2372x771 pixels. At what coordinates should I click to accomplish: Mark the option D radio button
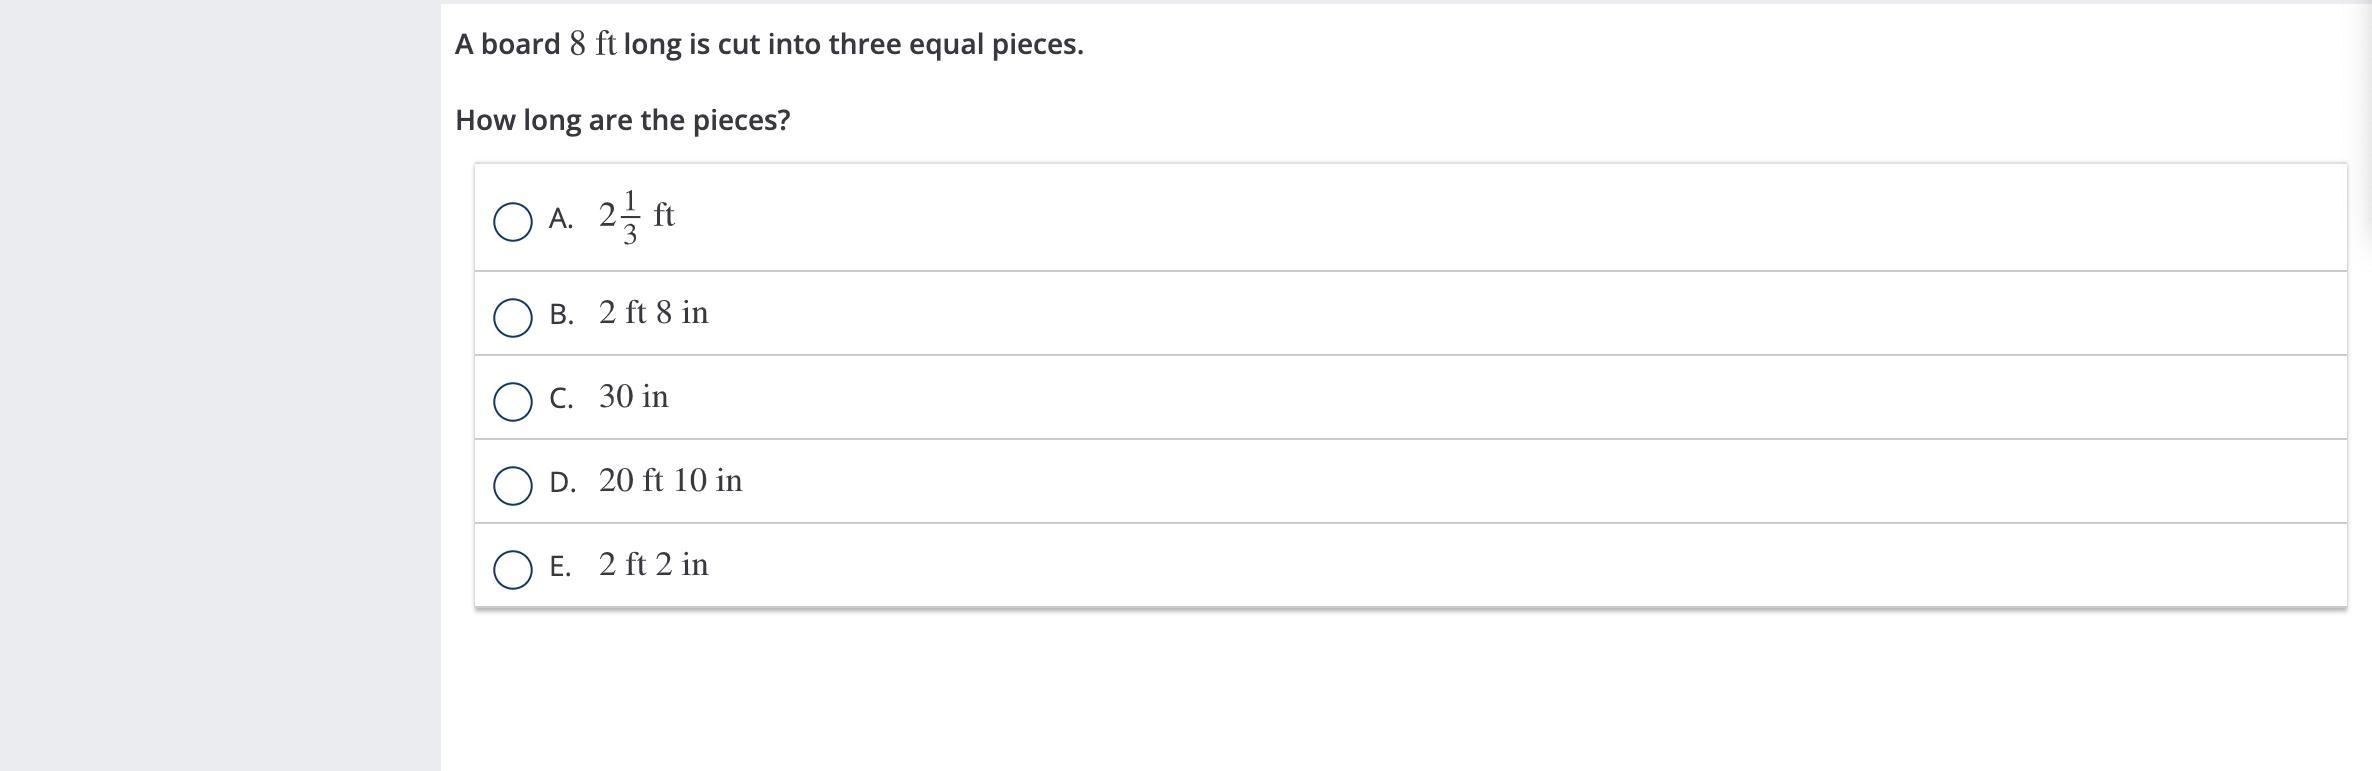[513, 485]
